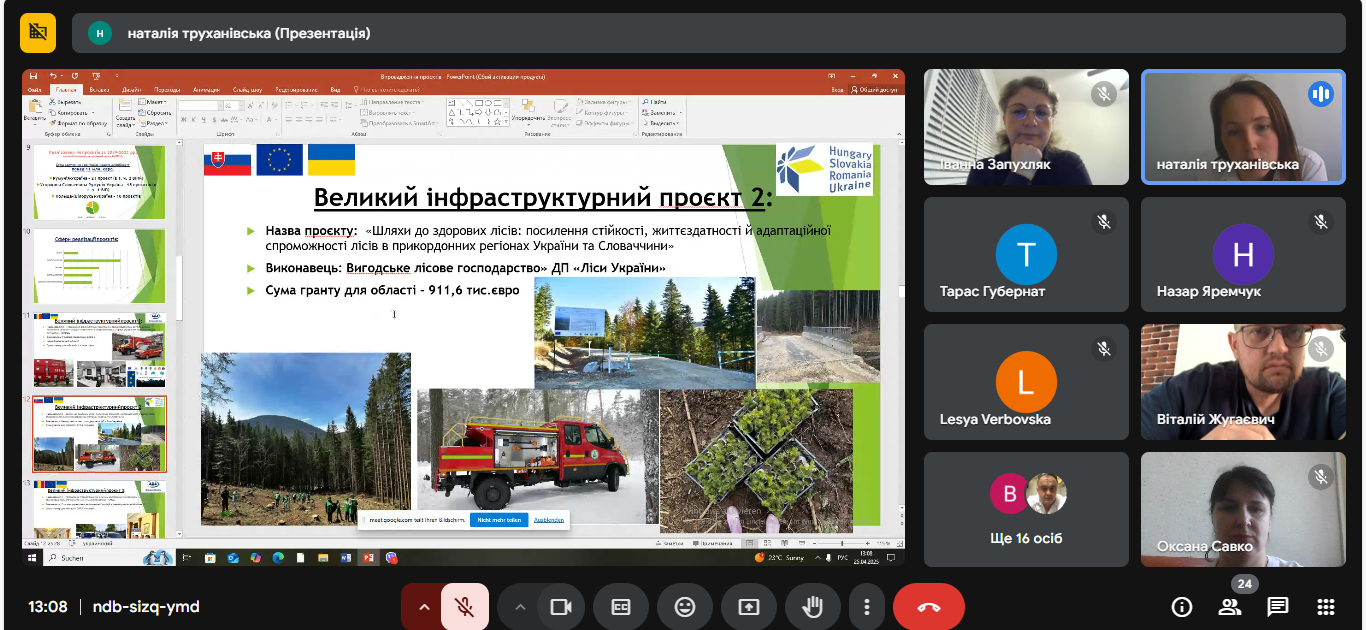Click Найти in the editing group
Screen dimensions: 1366x630
coord(655,102)
